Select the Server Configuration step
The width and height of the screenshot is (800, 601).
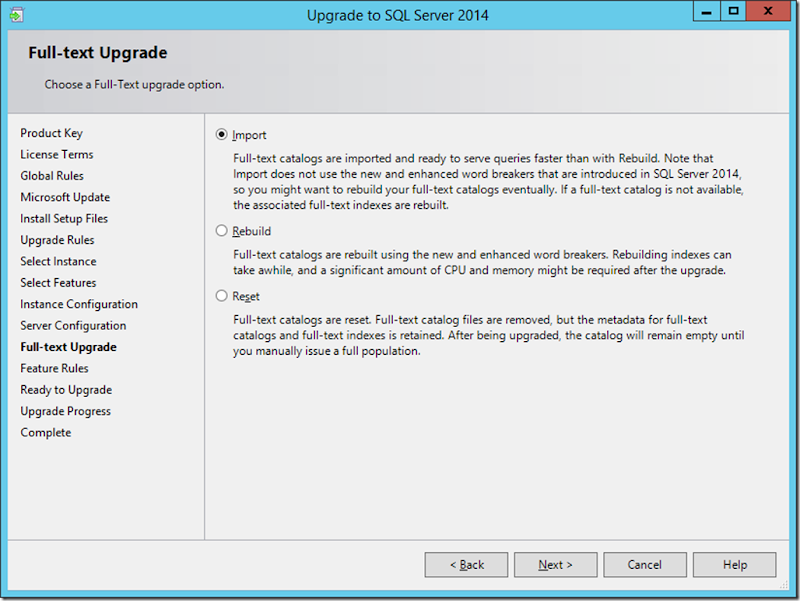(x=73, y=325)
